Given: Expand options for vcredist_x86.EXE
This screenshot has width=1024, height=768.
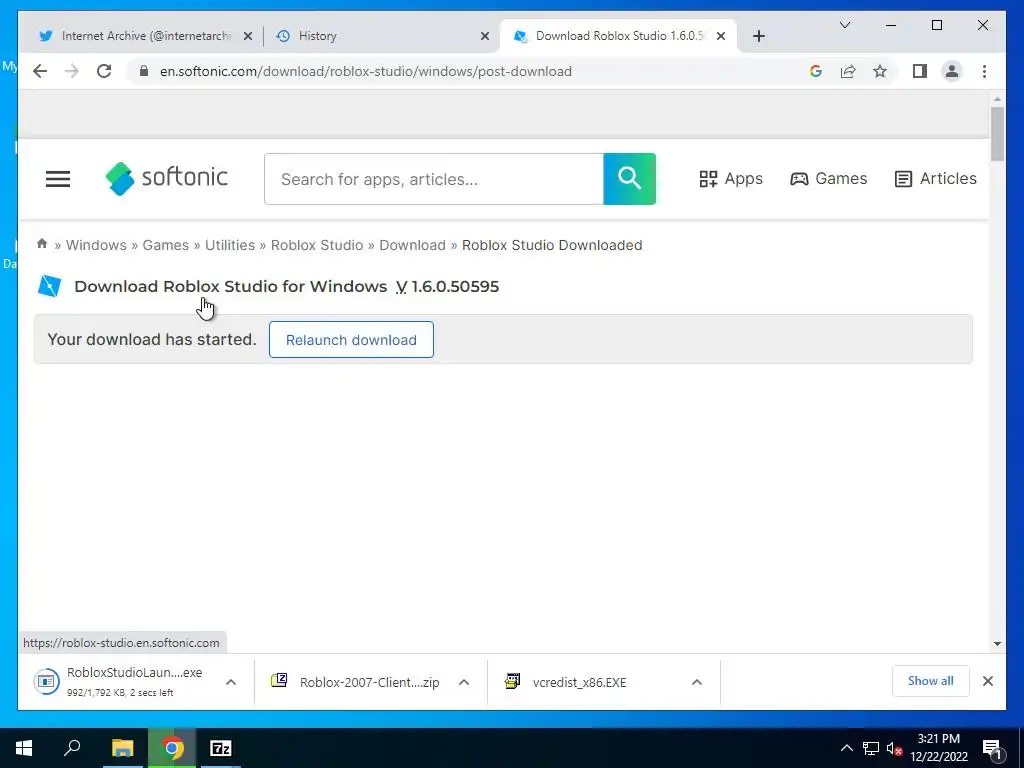Looking at the screenshot, I should tap(697, 682).
